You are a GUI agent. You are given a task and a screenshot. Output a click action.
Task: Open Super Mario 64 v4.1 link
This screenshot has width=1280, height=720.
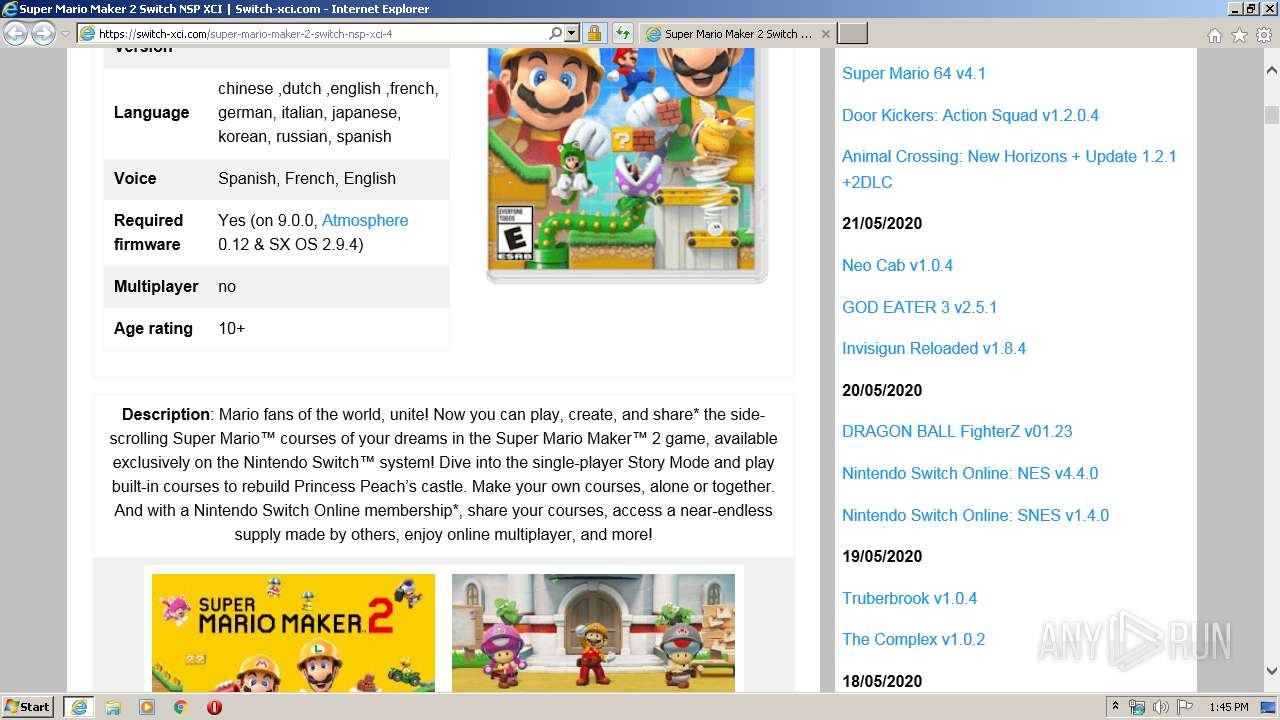pos(914,73)
